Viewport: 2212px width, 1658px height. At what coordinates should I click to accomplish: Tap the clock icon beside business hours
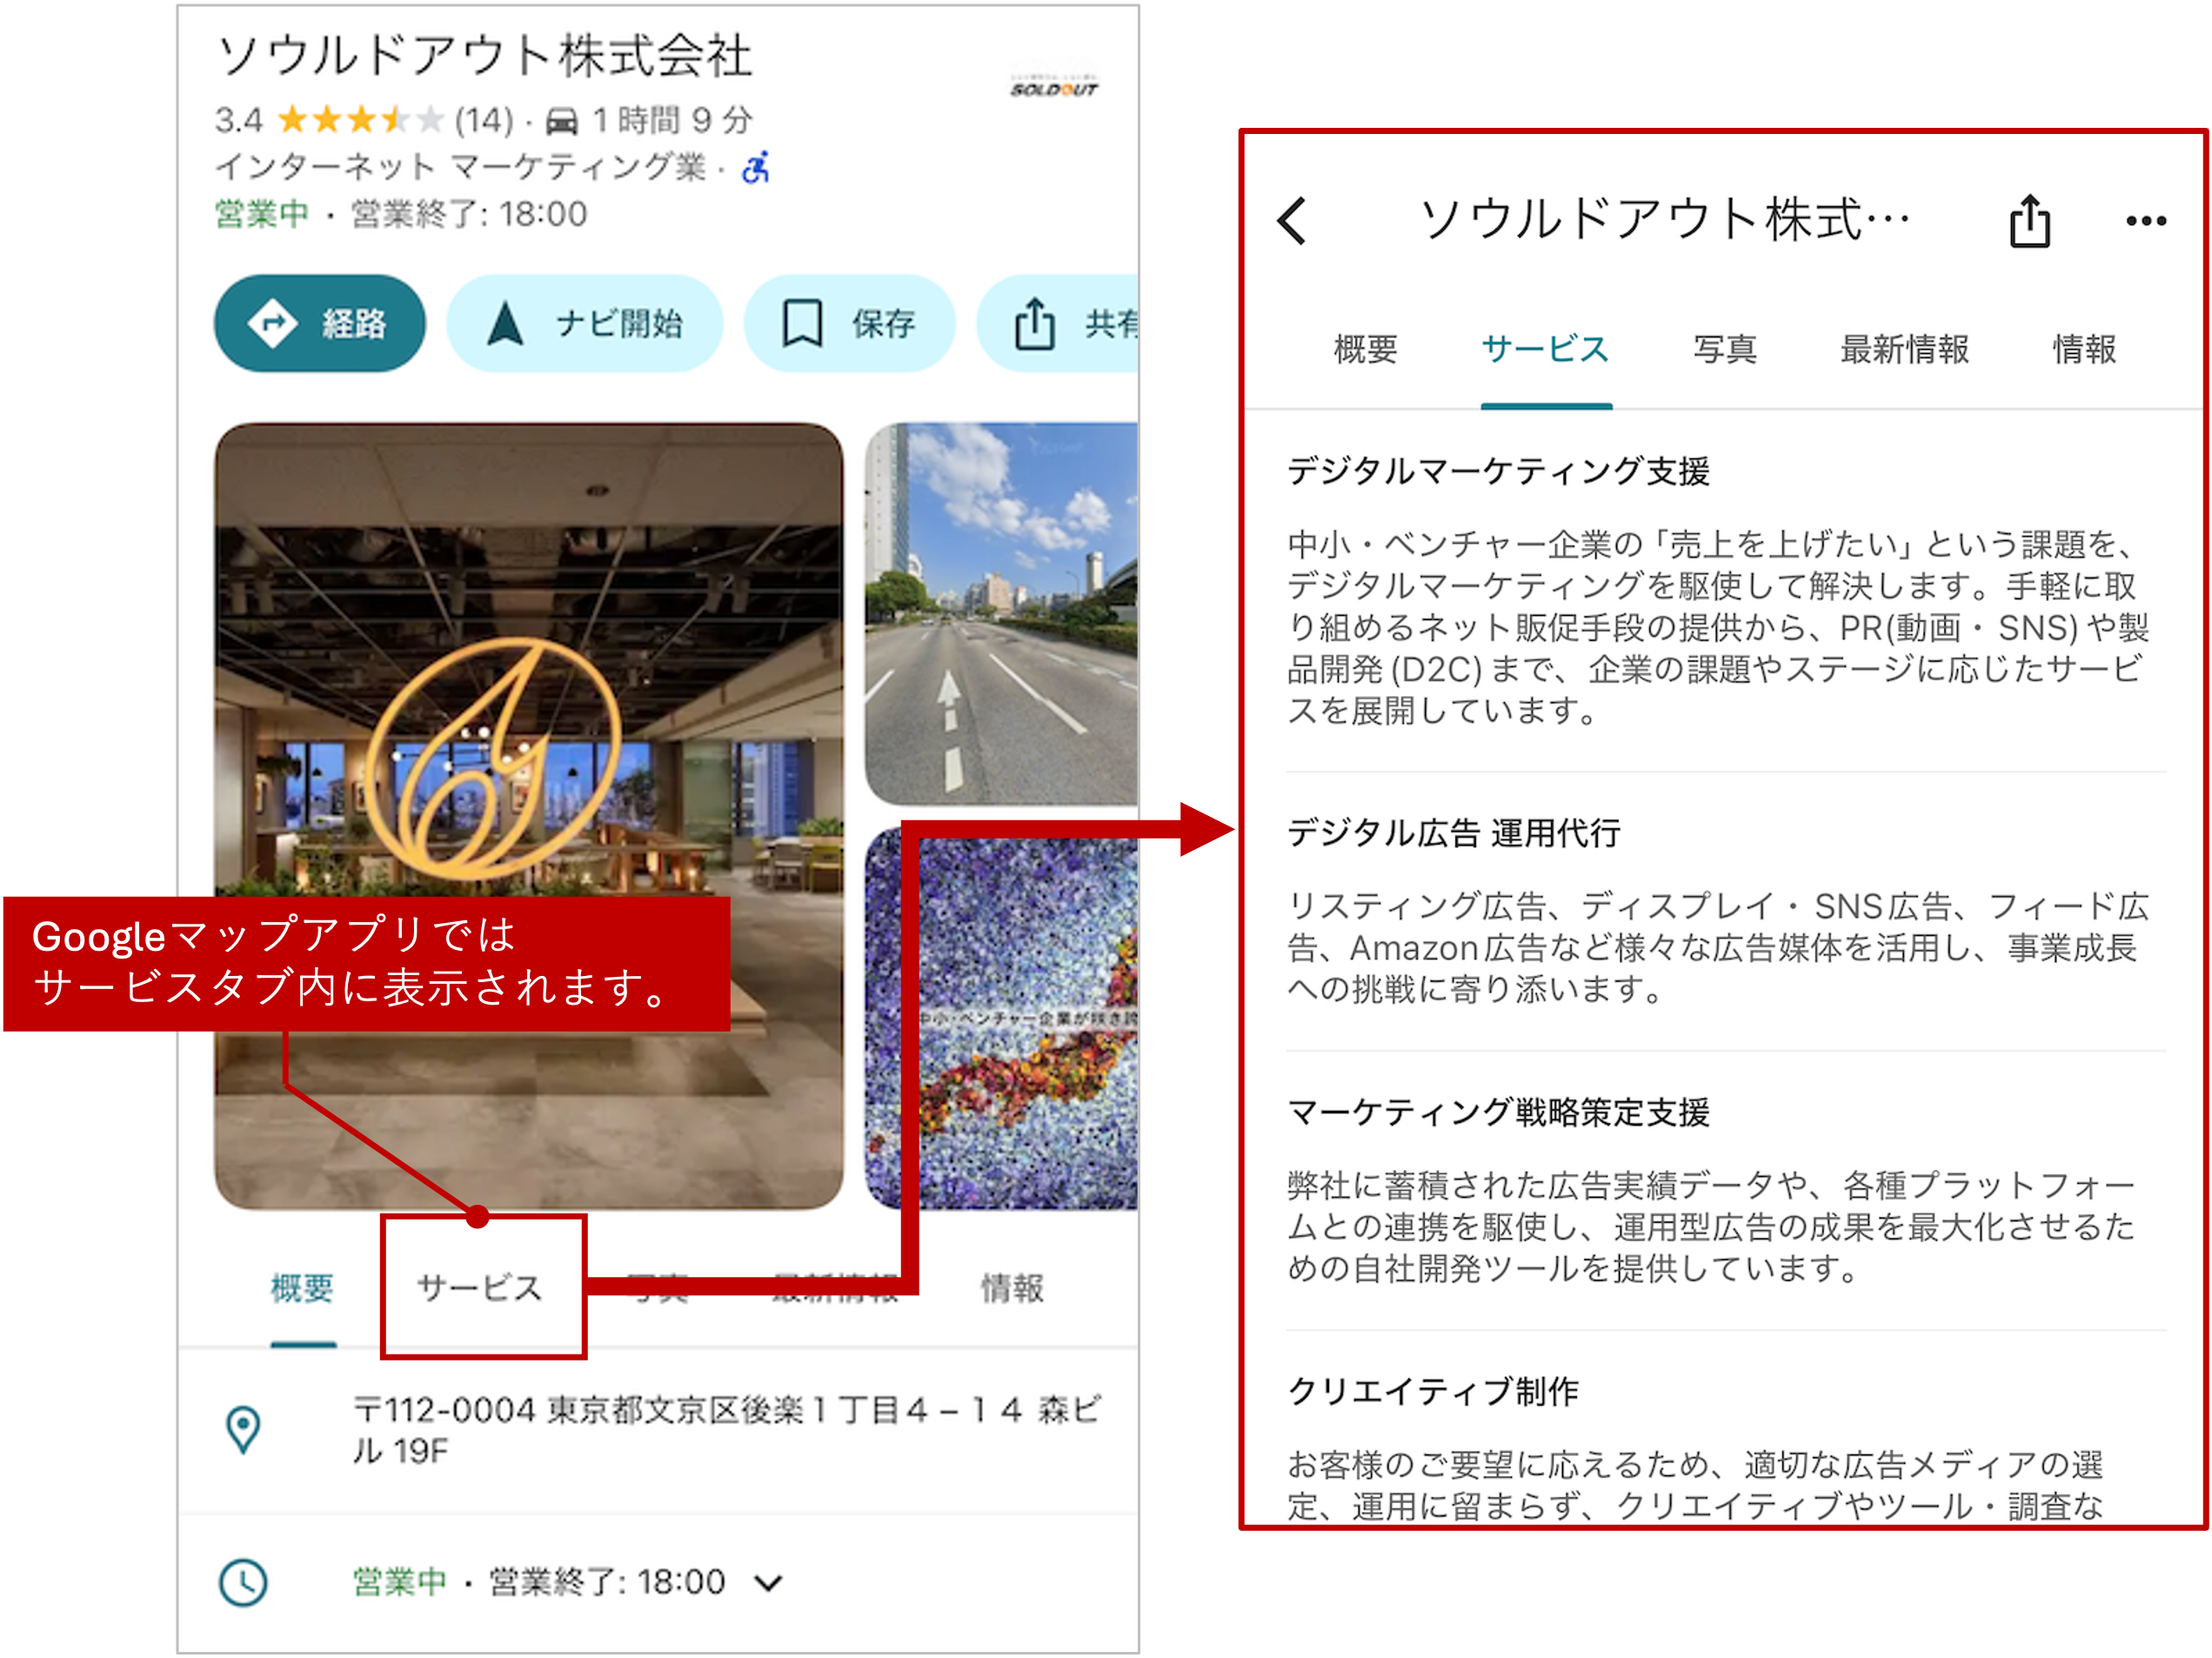(243, 1582)
